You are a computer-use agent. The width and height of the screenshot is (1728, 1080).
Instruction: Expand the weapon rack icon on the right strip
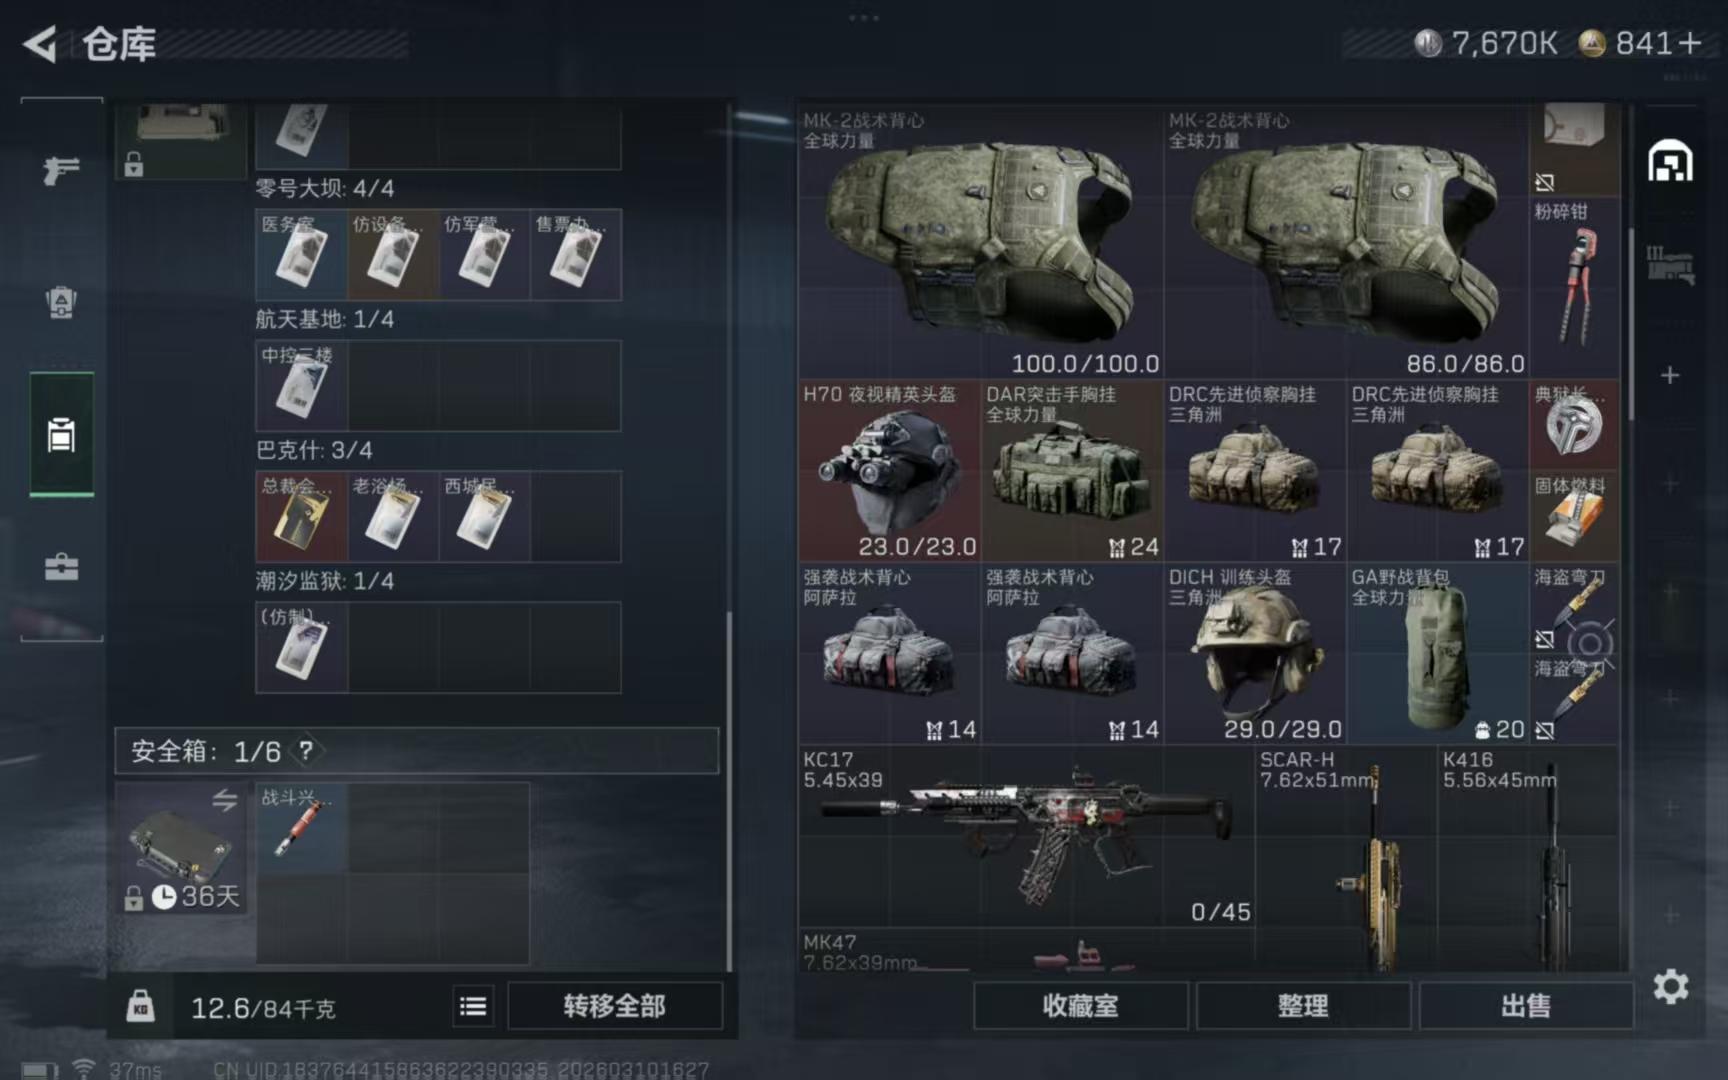pyautogui.click(x=1670, y=266)
